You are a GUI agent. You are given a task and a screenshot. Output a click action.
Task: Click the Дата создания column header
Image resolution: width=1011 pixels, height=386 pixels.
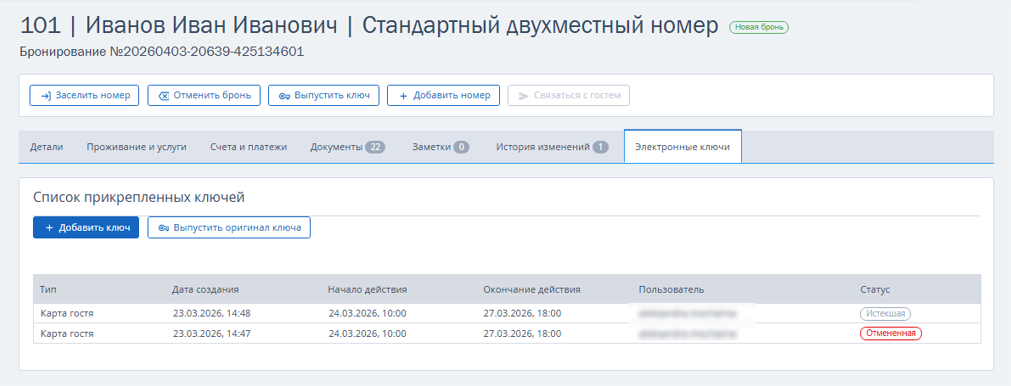(206, 289)
